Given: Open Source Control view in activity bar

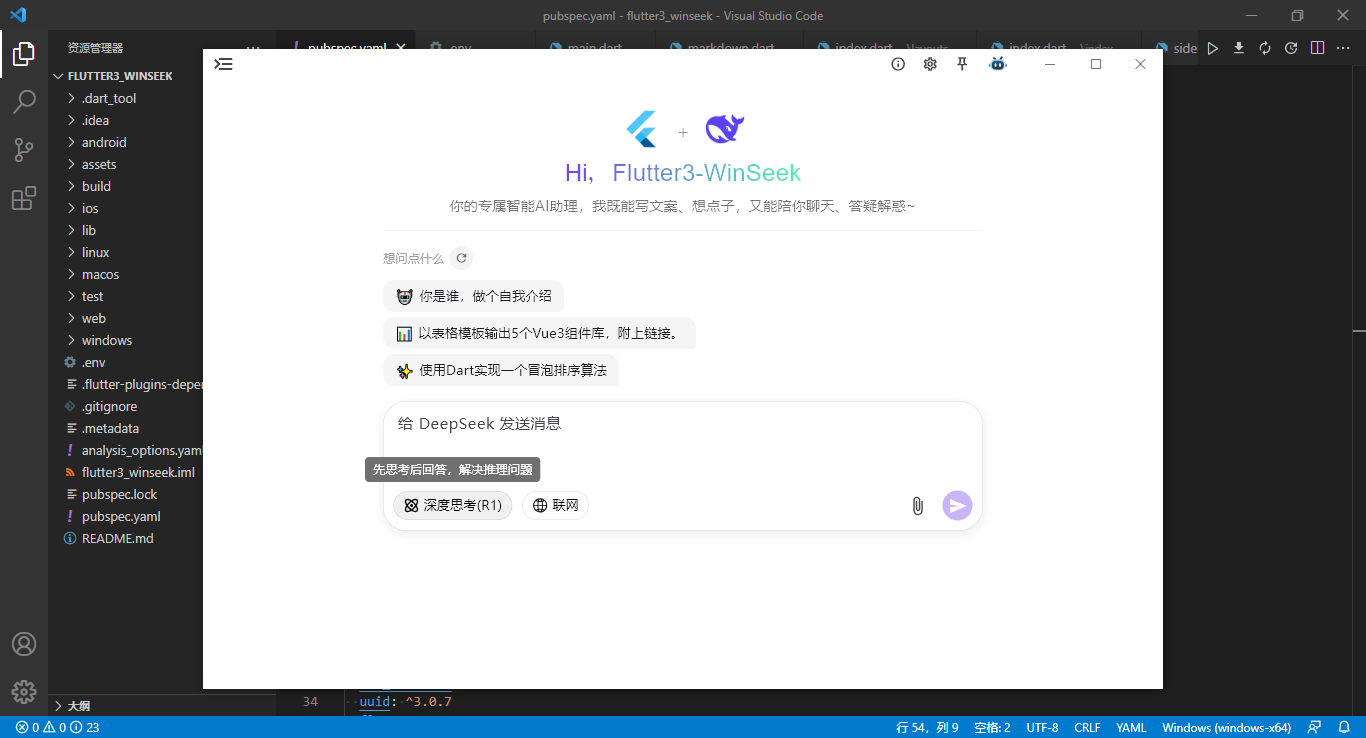Looking at the screenshot, I should [x=24, y=149].
